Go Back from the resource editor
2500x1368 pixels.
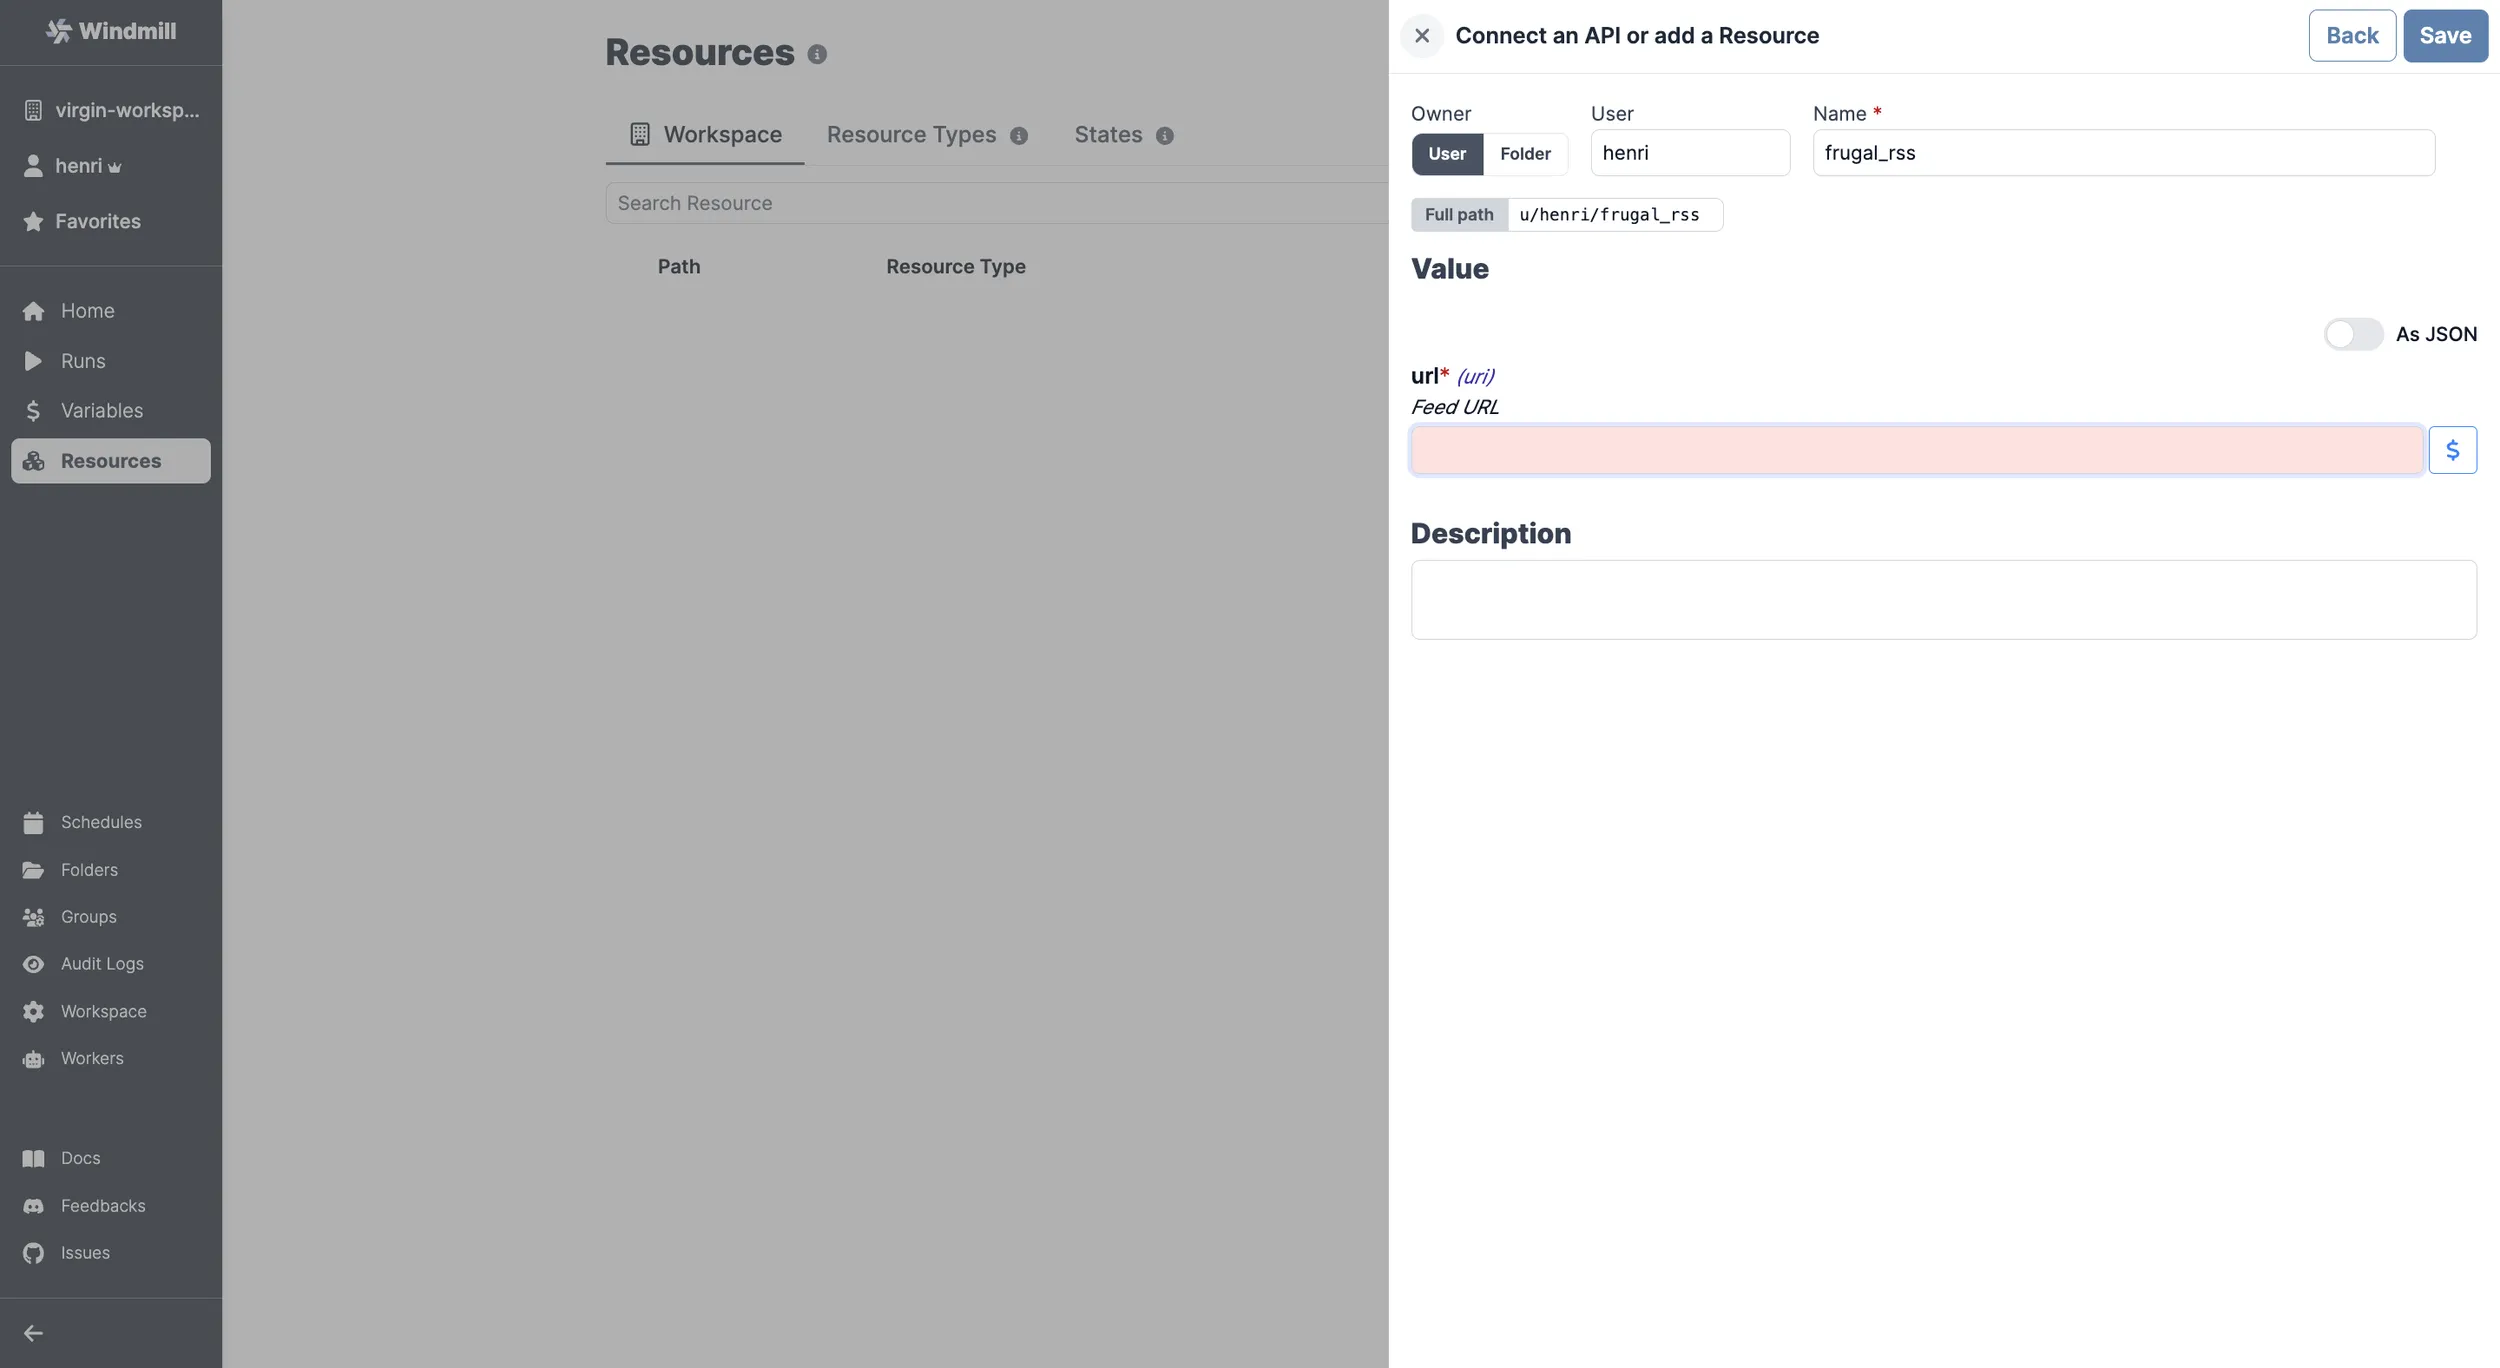click(2351, 35)
